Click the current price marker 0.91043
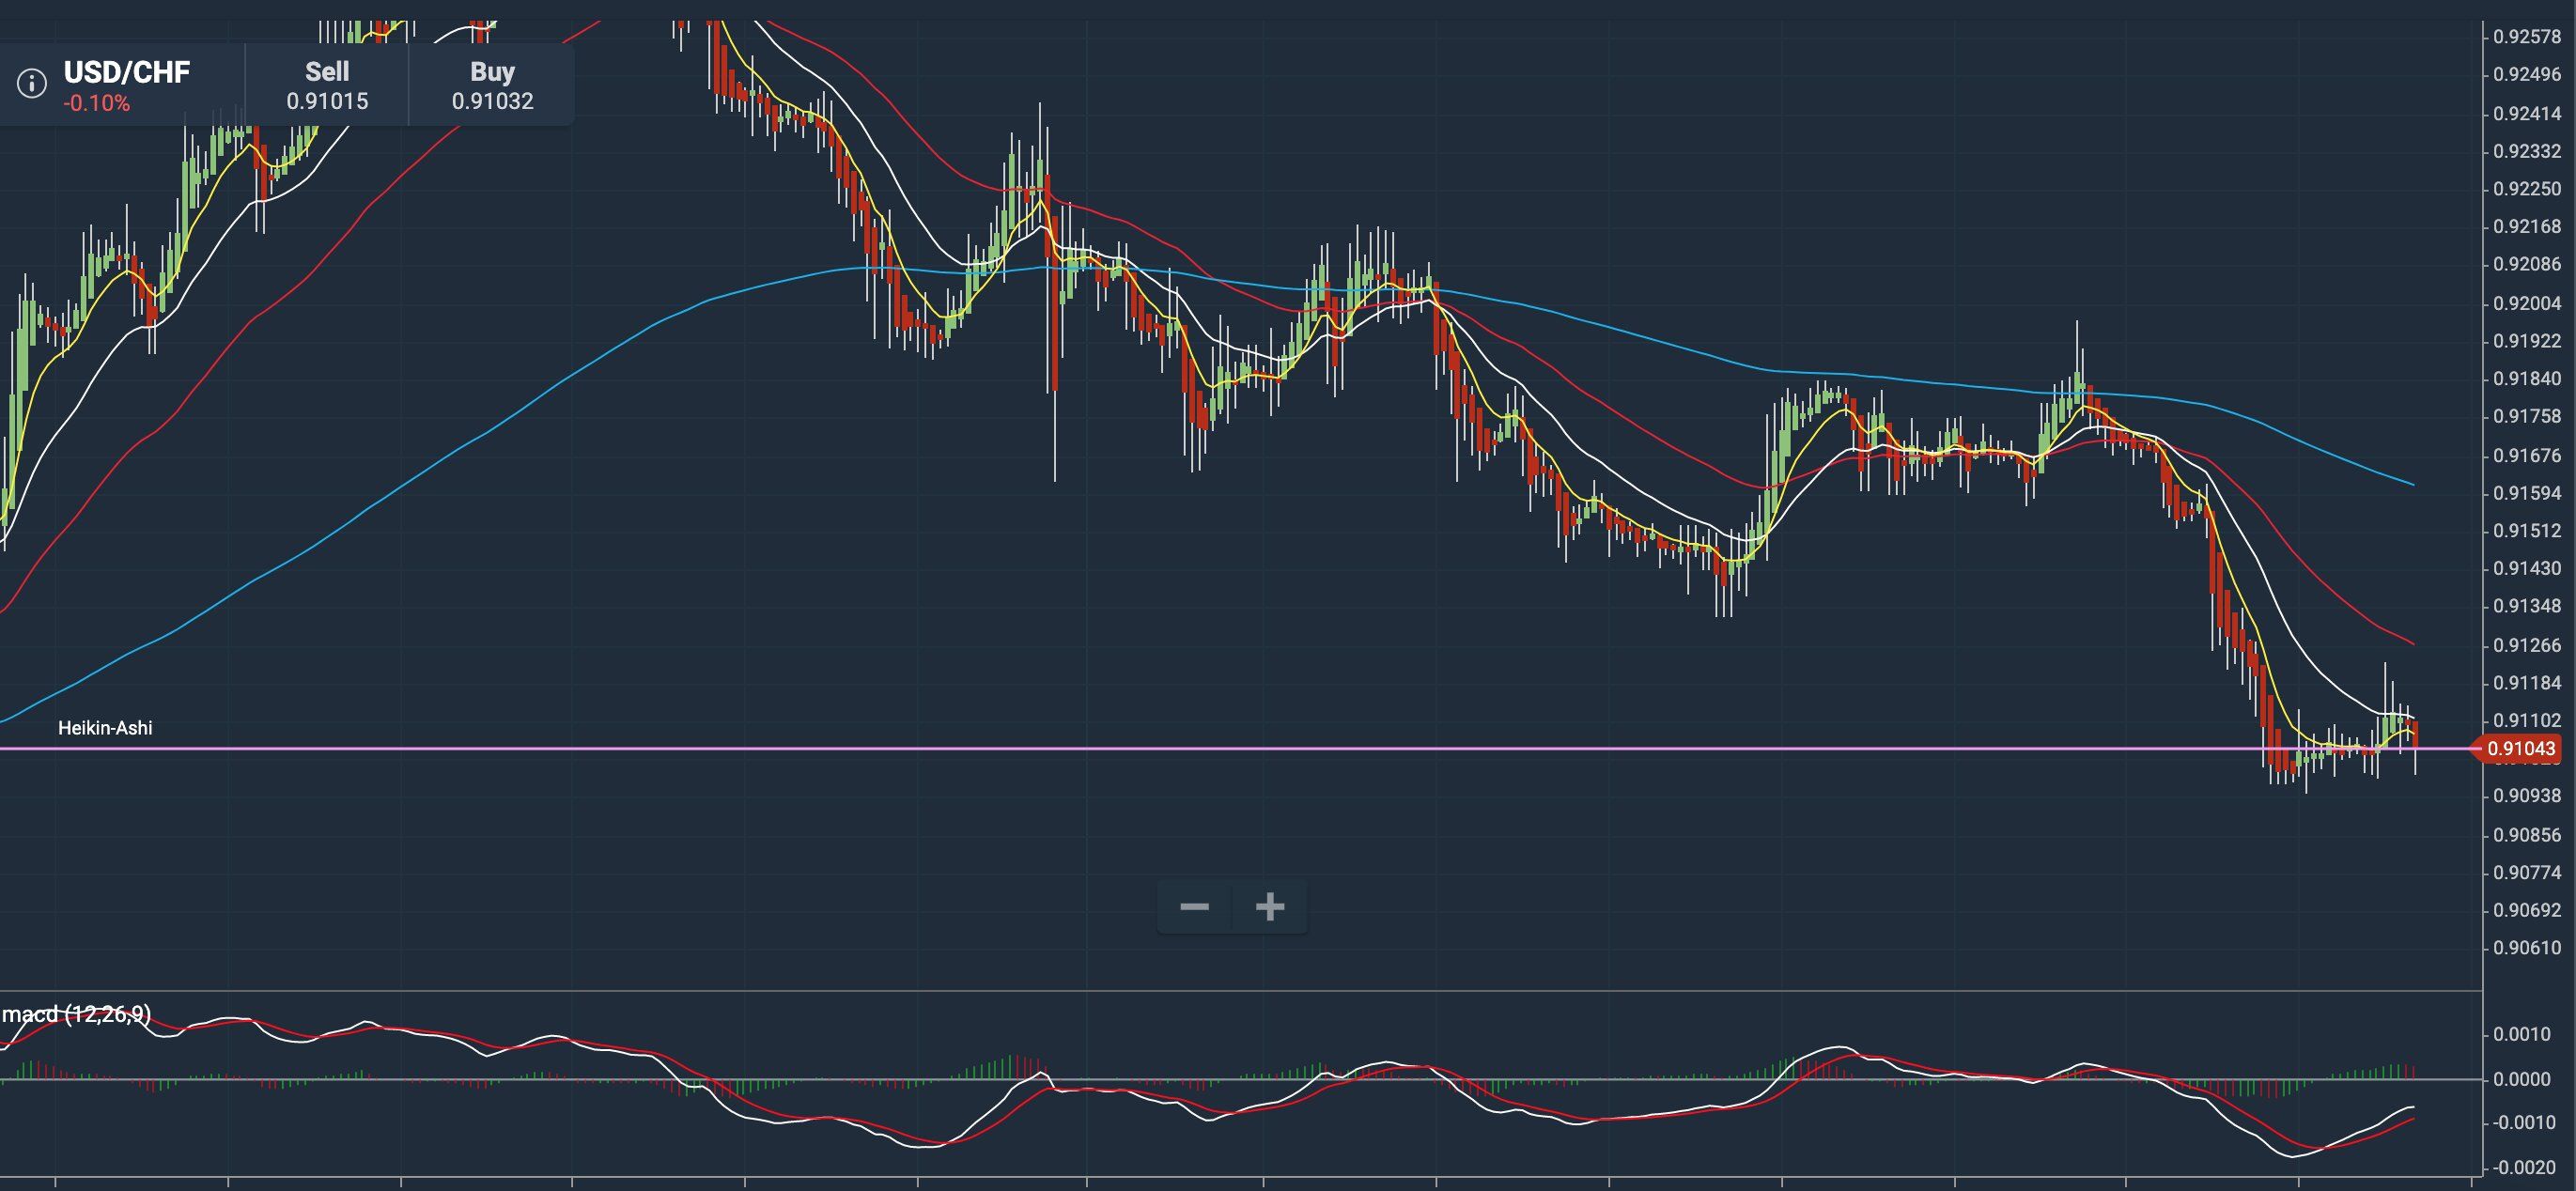Image resolution: width=2576 pixels, height=1191 pixels. click(2520, 748)
